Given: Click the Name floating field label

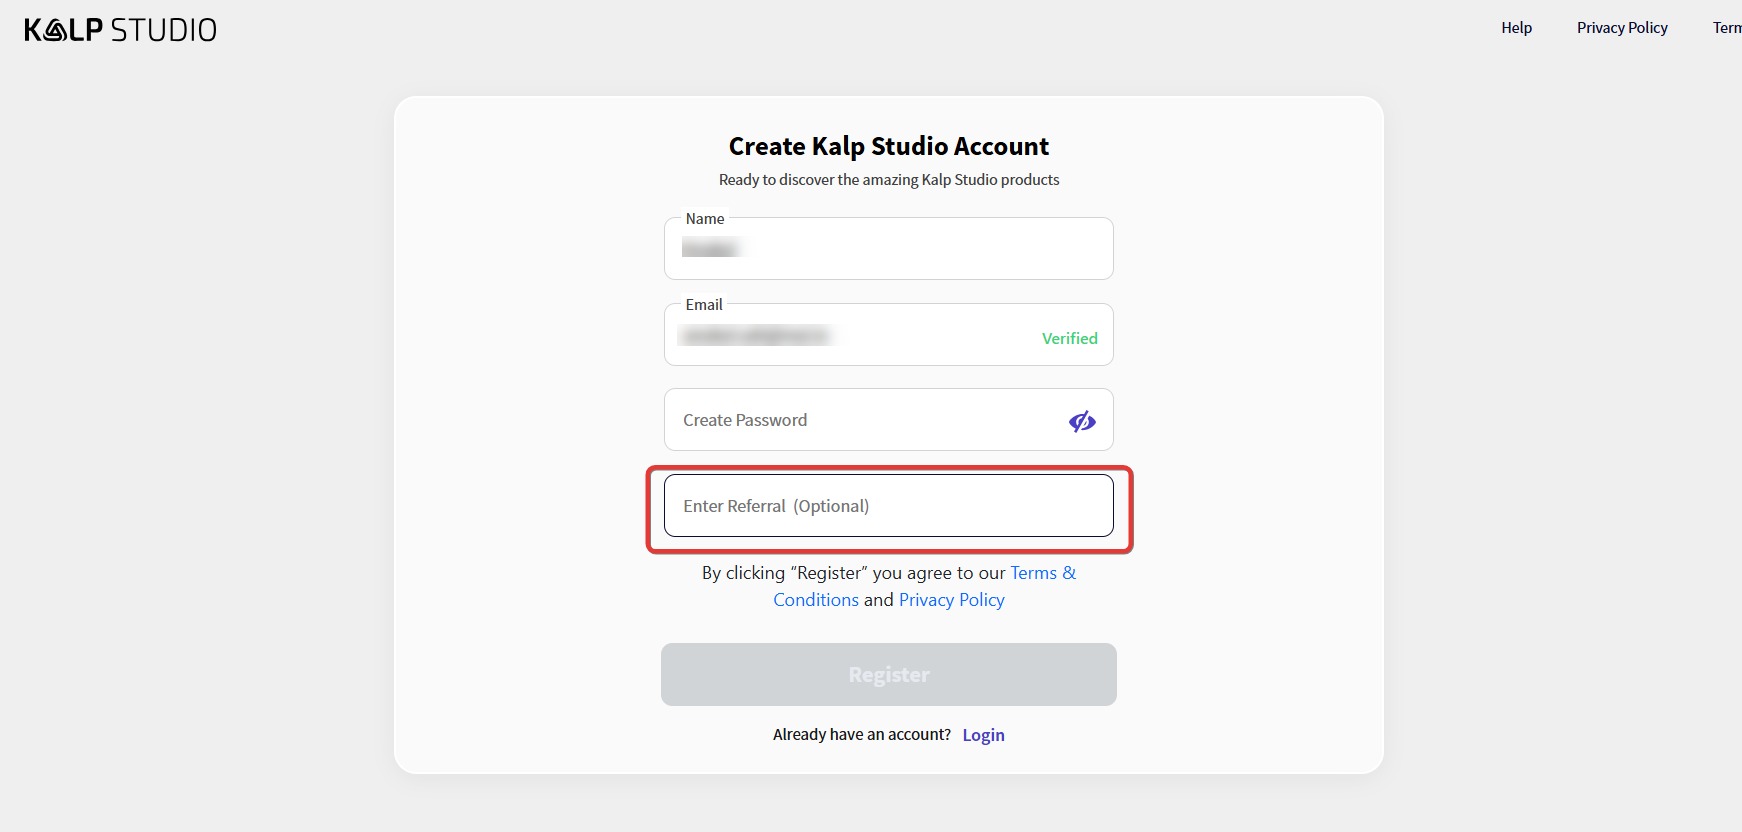Looking at the screenshot, I should pos(705,219).
